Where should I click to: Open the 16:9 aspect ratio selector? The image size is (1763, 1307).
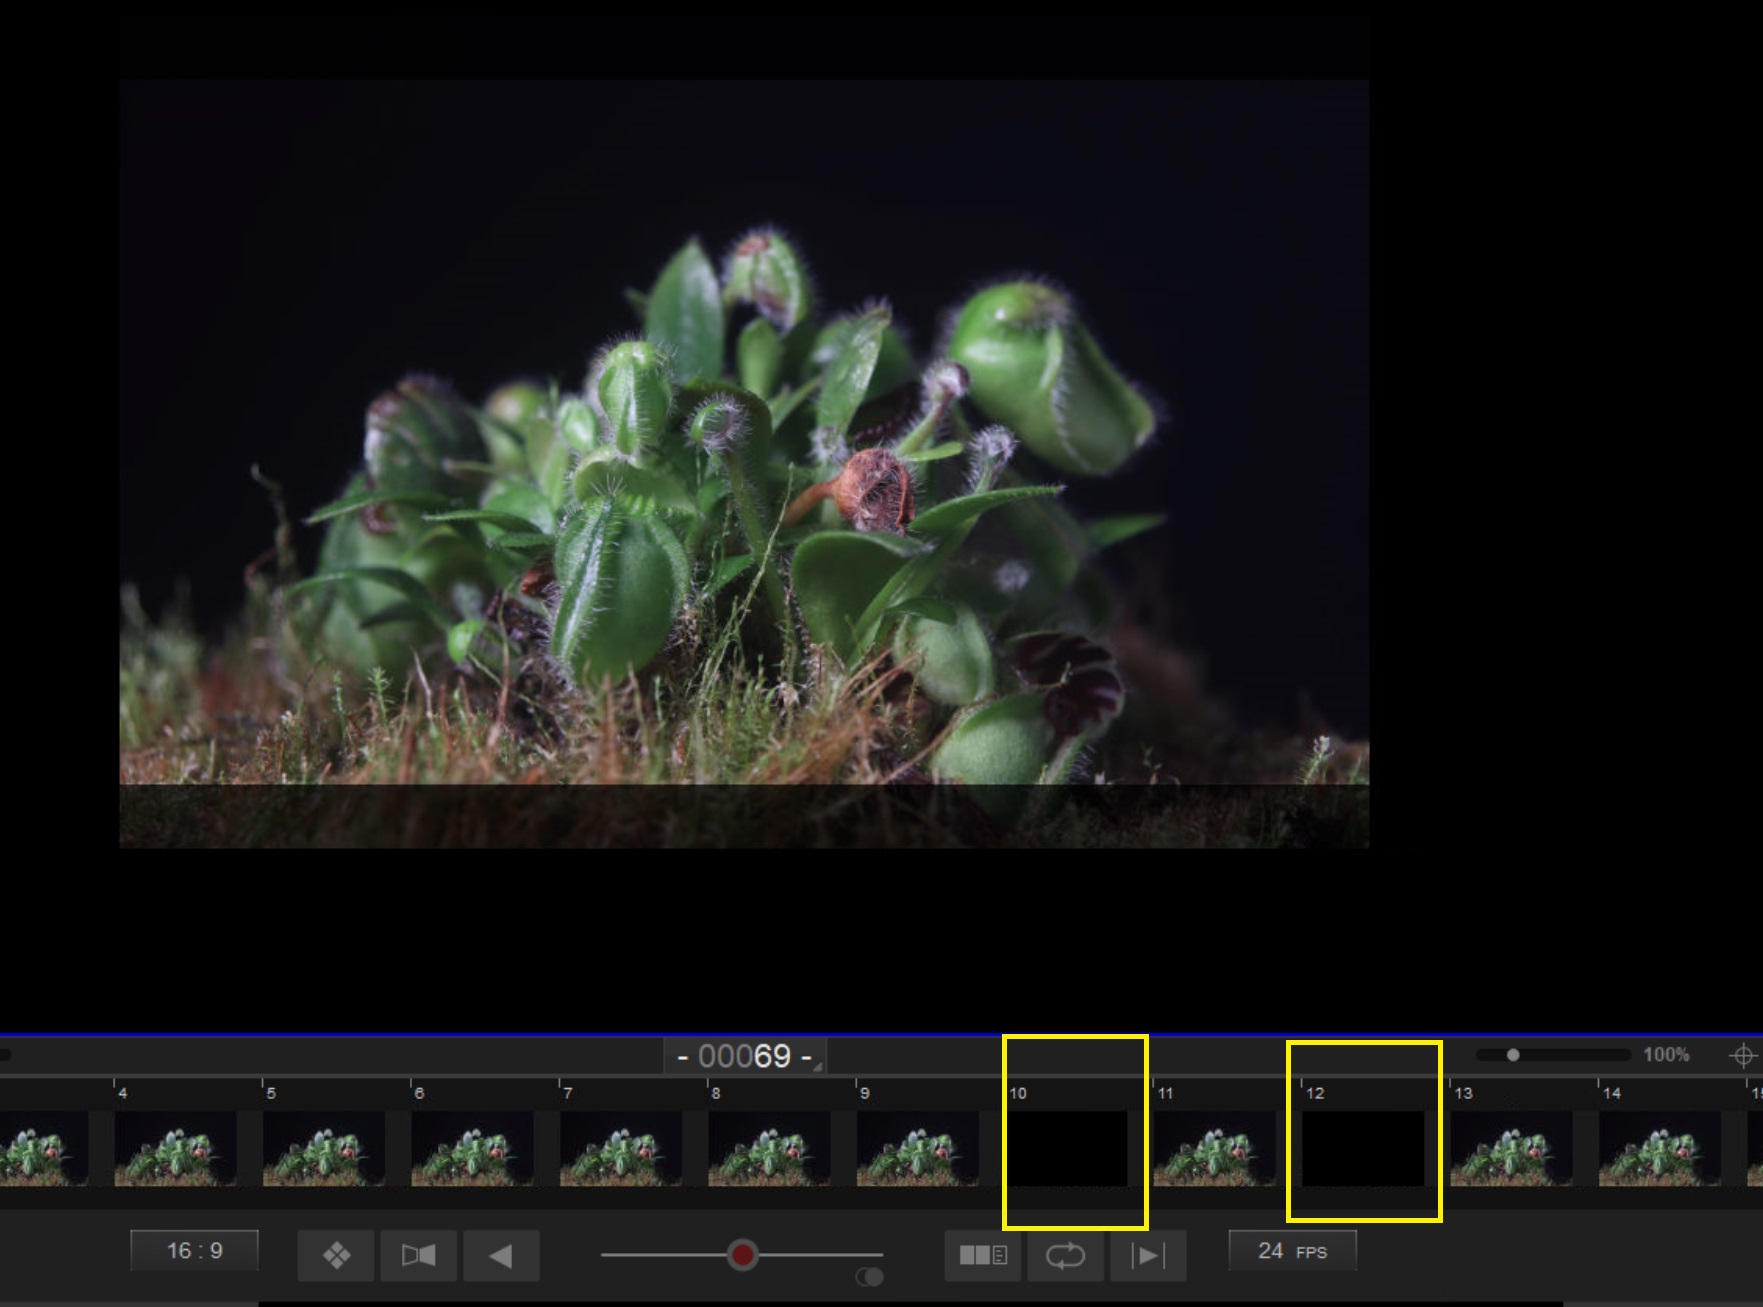[194, 1251]
